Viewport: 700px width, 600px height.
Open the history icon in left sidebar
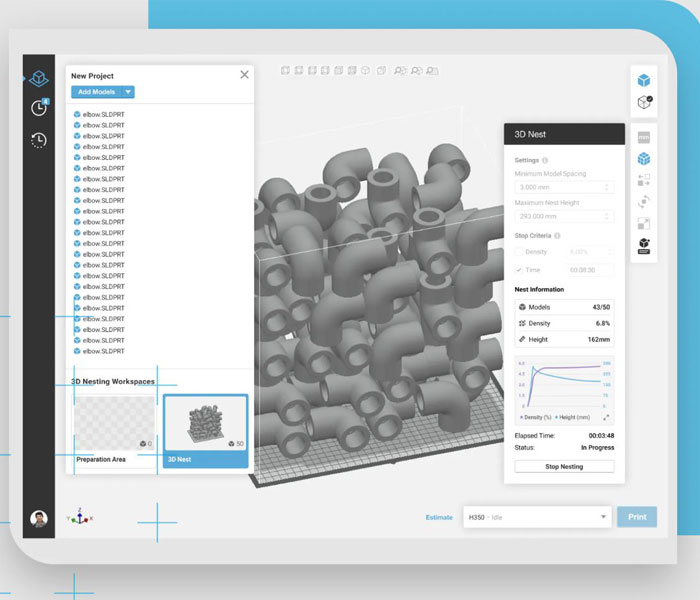click(38, 140)
